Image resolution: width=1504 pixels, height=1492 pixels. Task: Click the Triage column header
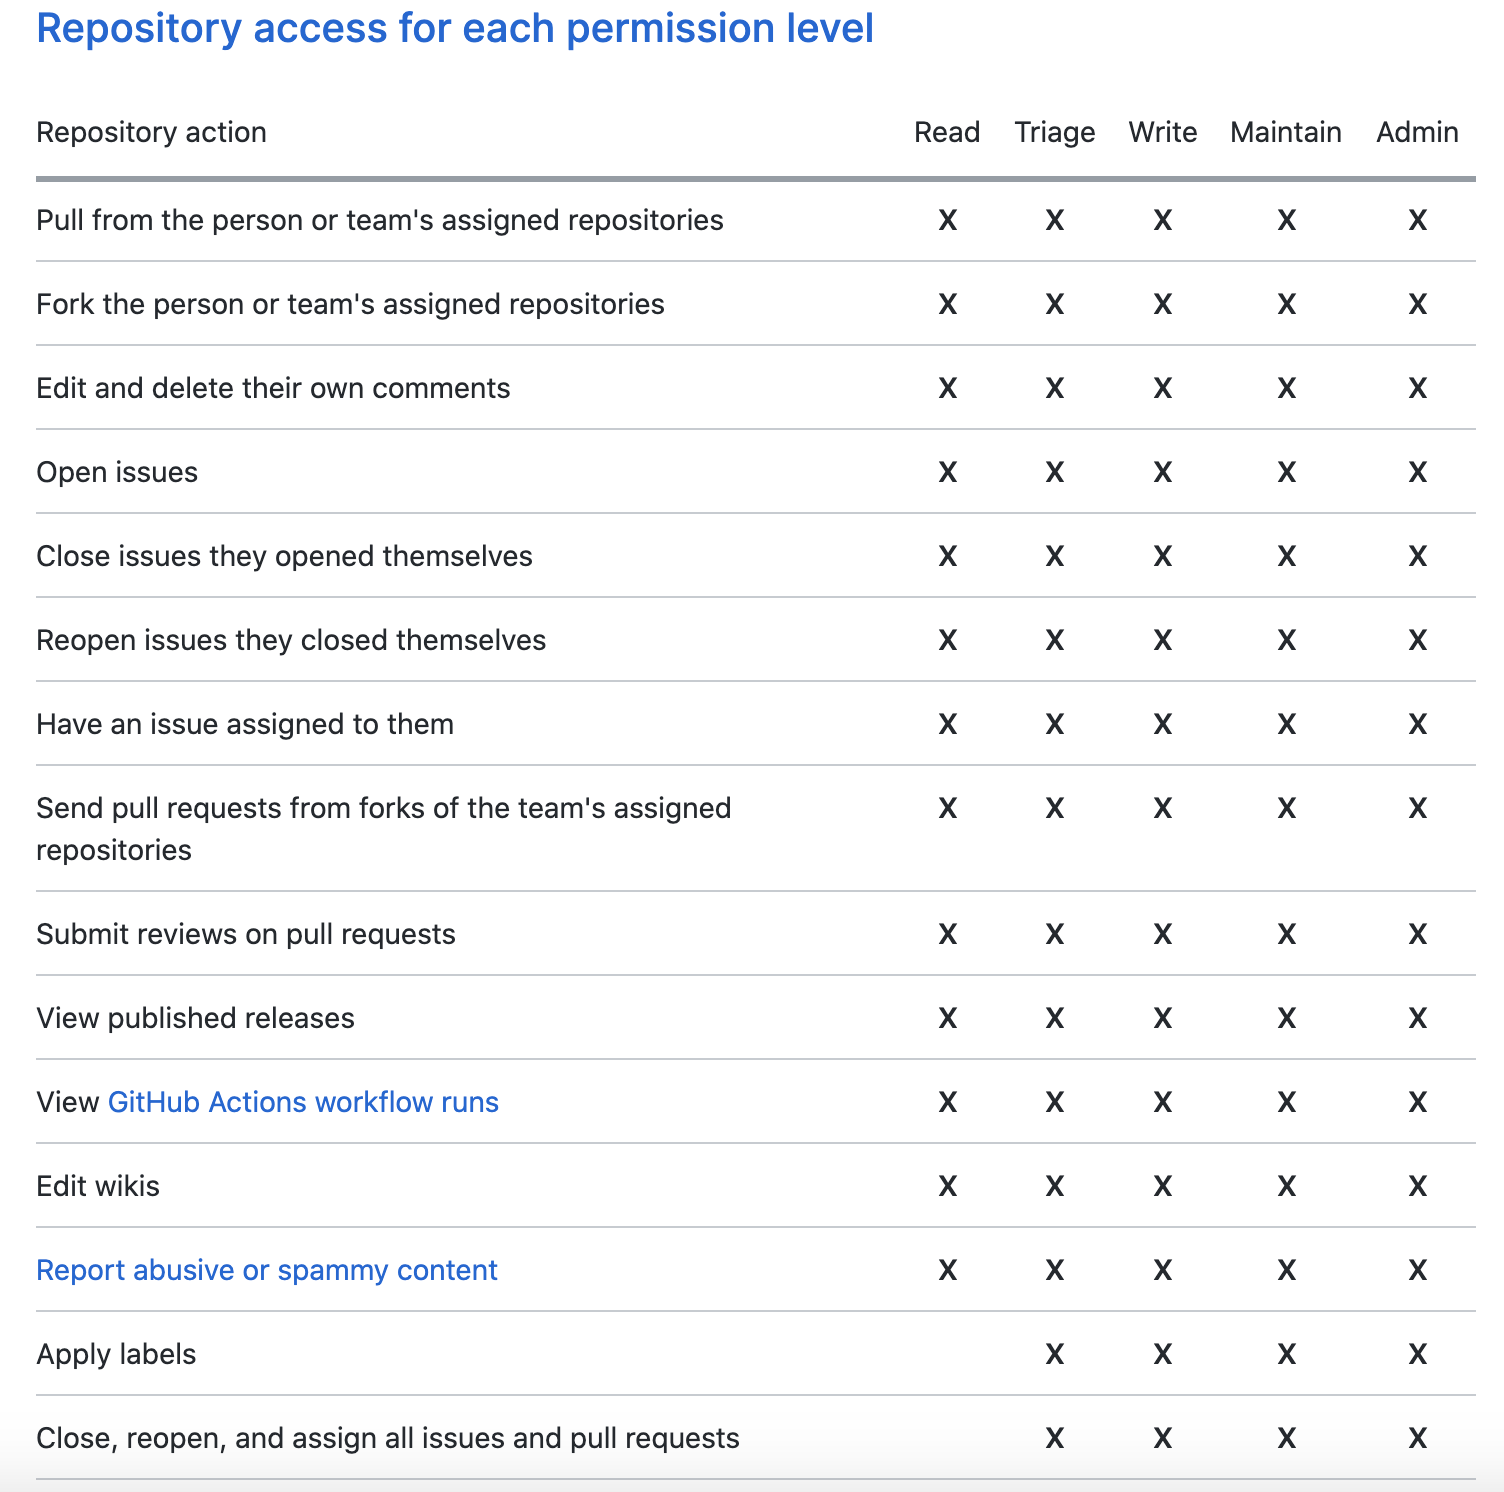pos(1055,132)
